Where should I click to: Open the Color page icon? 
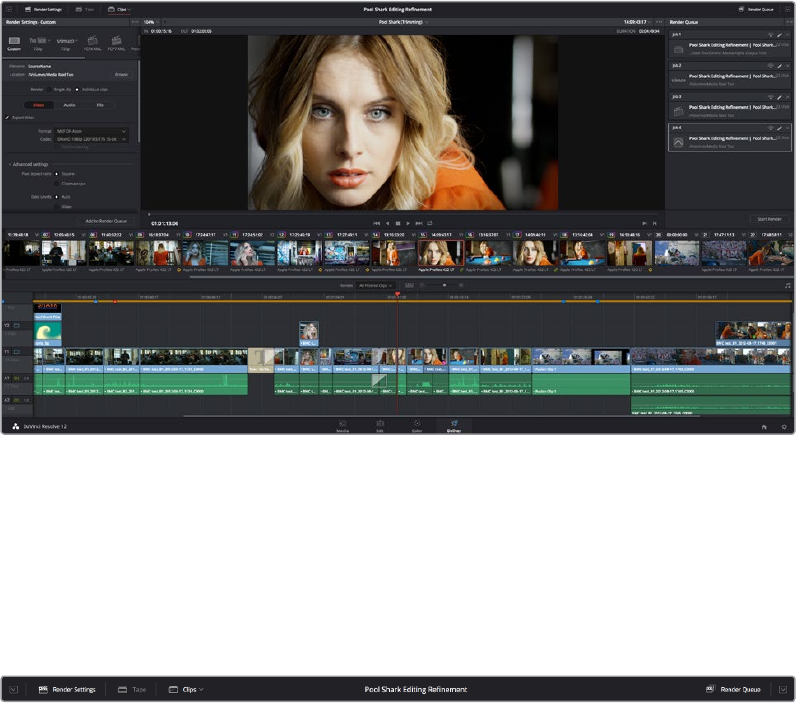pyautogui.click(x=416, y=424)
